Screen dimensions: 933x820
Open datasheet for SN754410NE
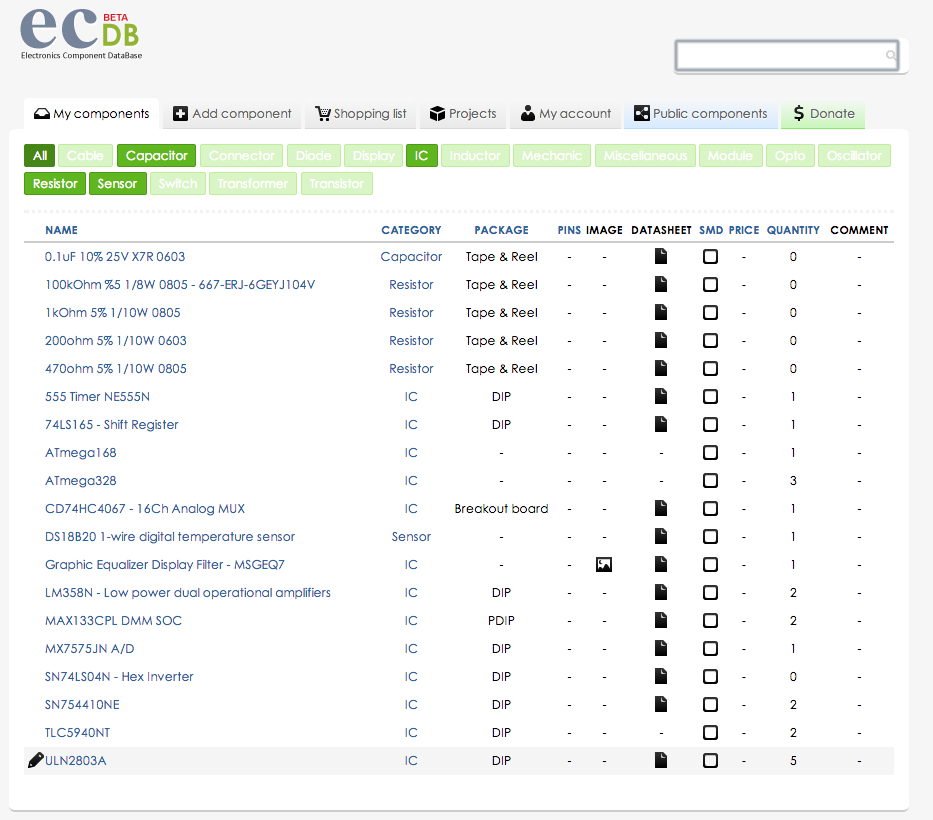pos(660,704)
